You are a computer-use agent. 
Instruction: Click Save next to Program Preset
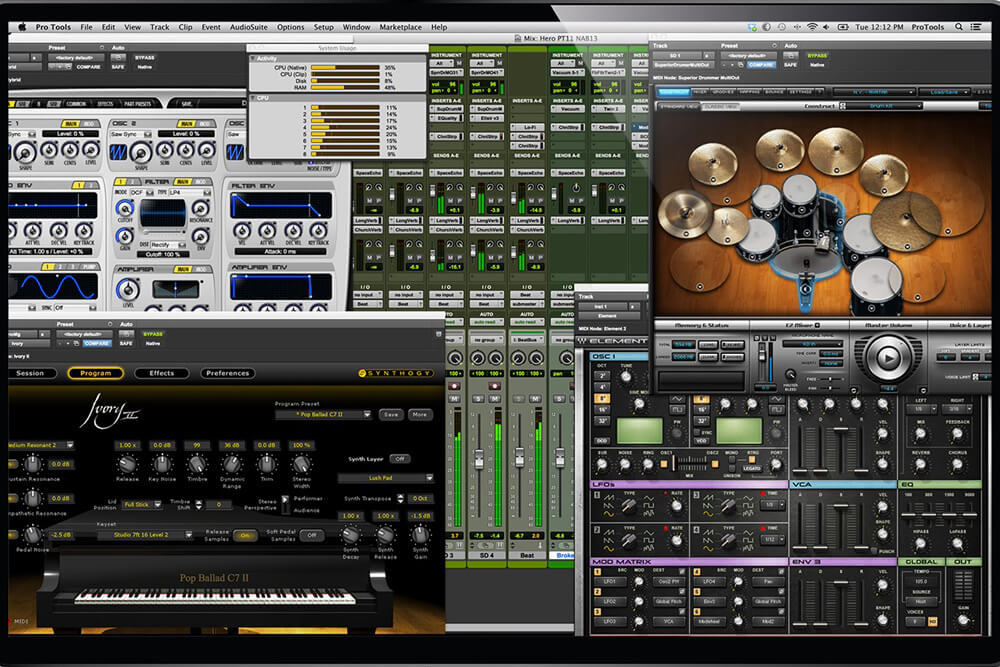click(x=391, y=414)
